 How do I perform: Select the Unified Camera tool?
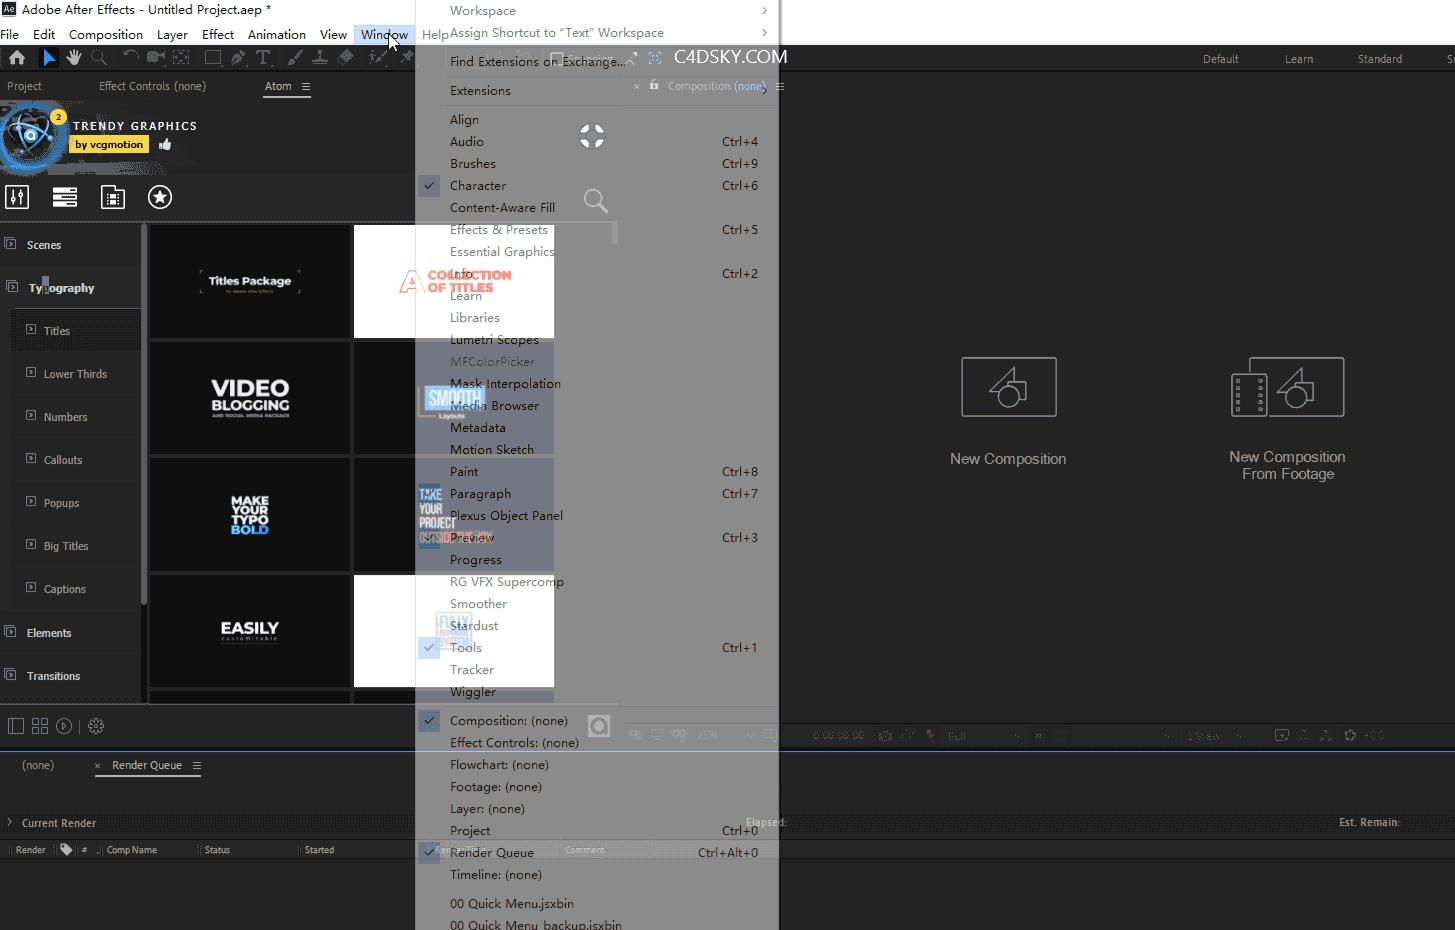[156, 58]
